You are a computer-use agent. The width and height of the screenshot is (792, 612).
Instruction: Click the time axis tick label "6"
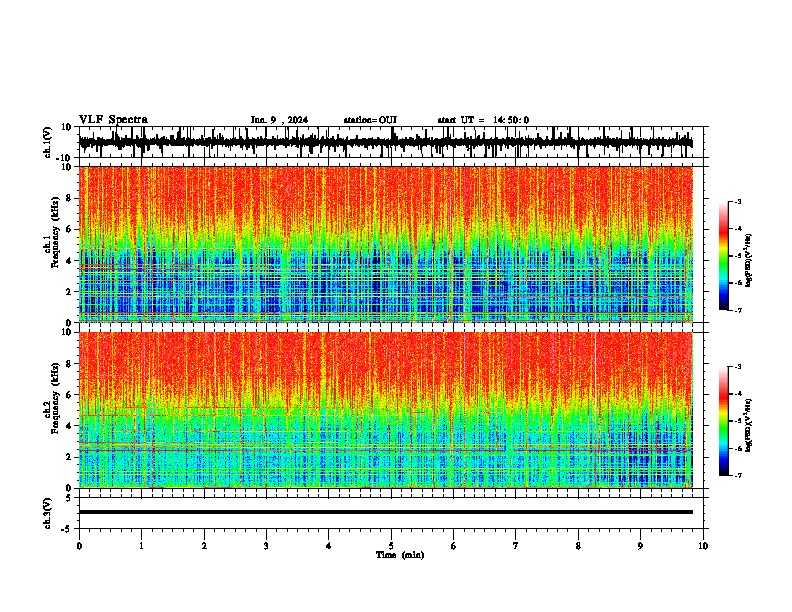click(x=454, y=546)
